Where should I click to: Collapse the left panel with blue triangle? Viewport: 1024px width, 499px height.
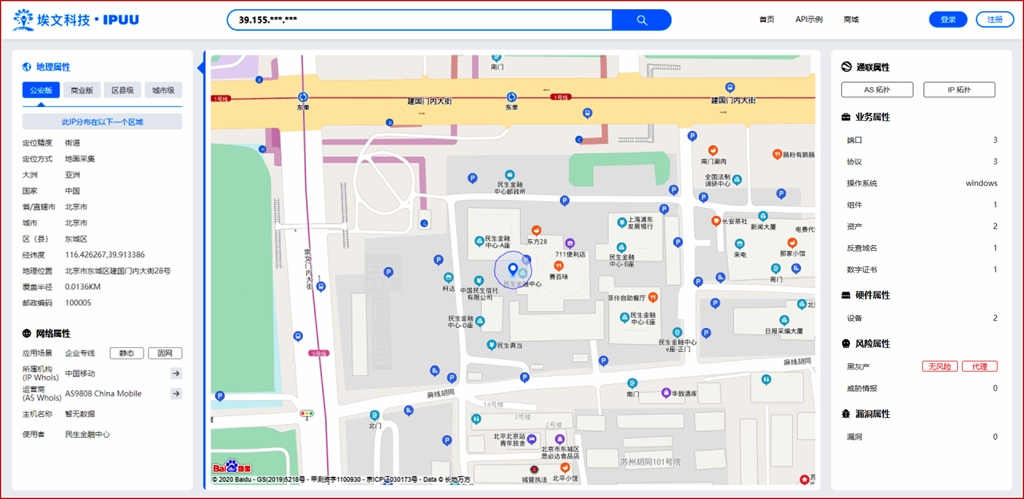(201, 68)
